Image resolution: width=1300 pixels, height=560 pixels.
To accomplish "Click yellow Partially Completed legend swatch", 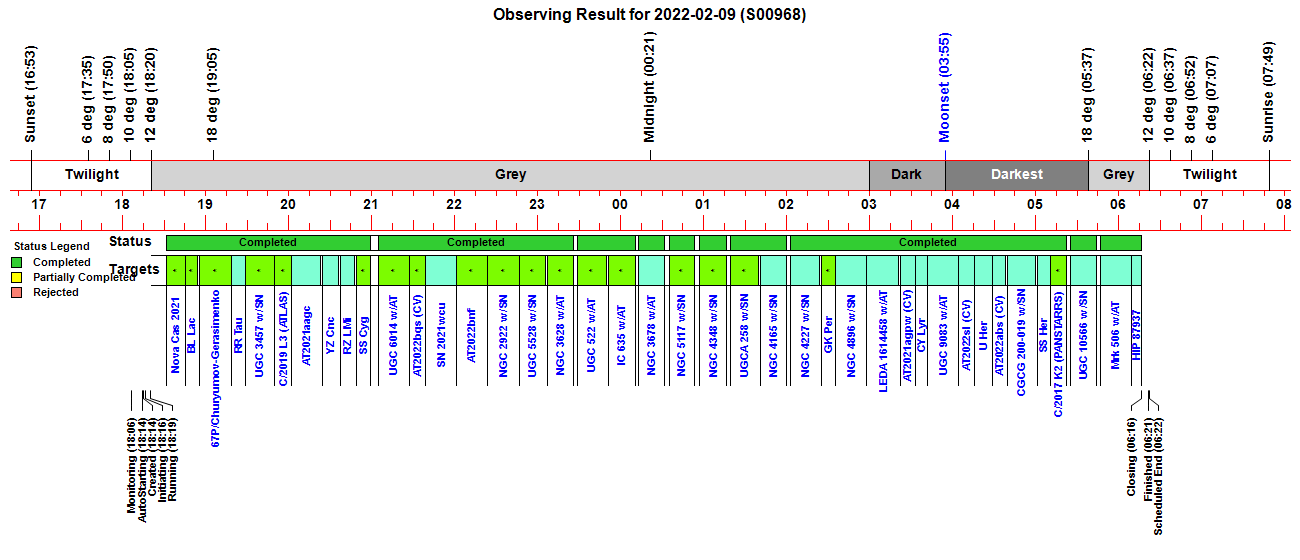I will [x=17, y=277].
